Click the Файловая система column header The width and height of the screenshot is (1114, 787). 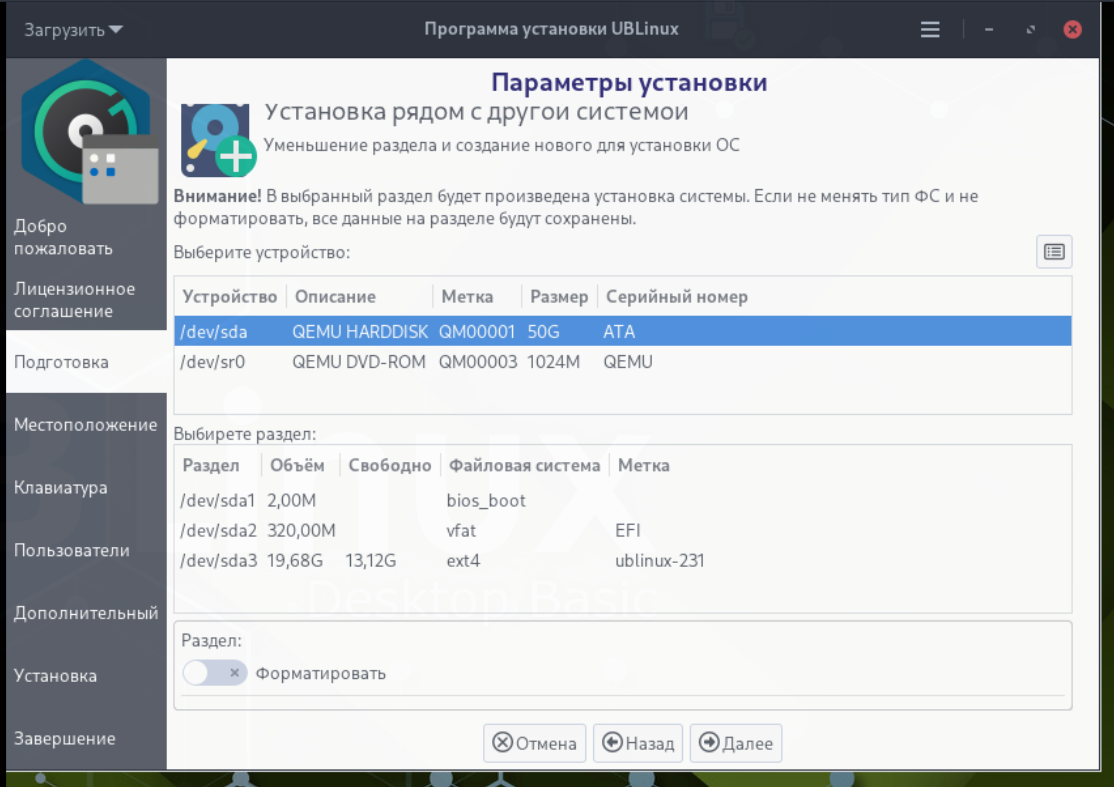click(524, 465)
